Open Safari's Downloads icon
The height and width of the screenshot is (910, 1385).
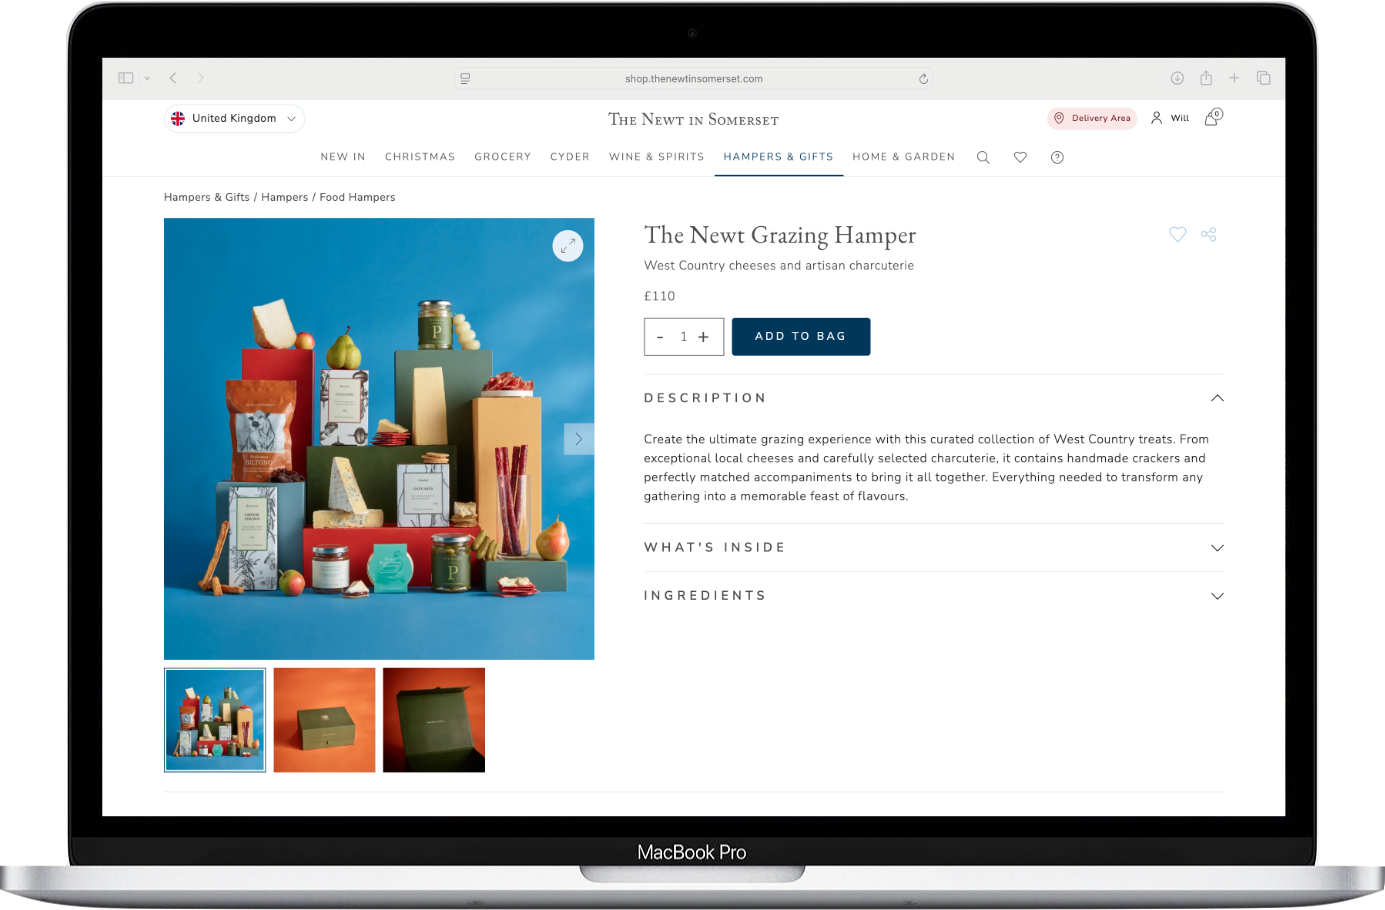point(1177,77)
